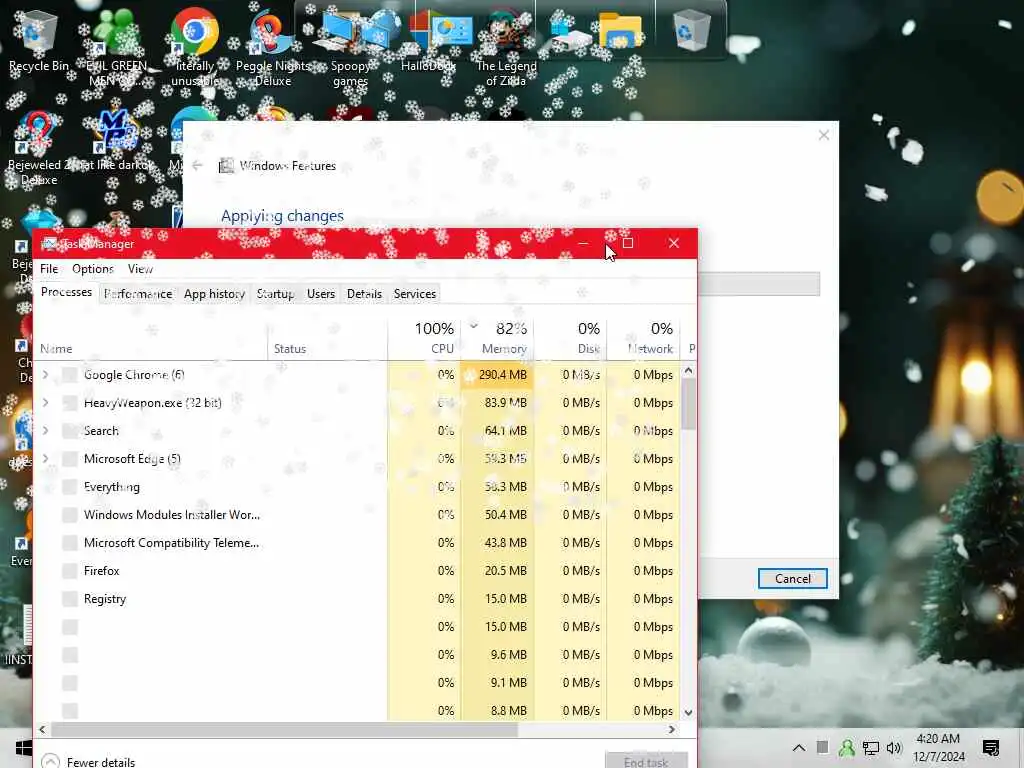Click the anime character icon in the top dock

click(x=506, y=31)
